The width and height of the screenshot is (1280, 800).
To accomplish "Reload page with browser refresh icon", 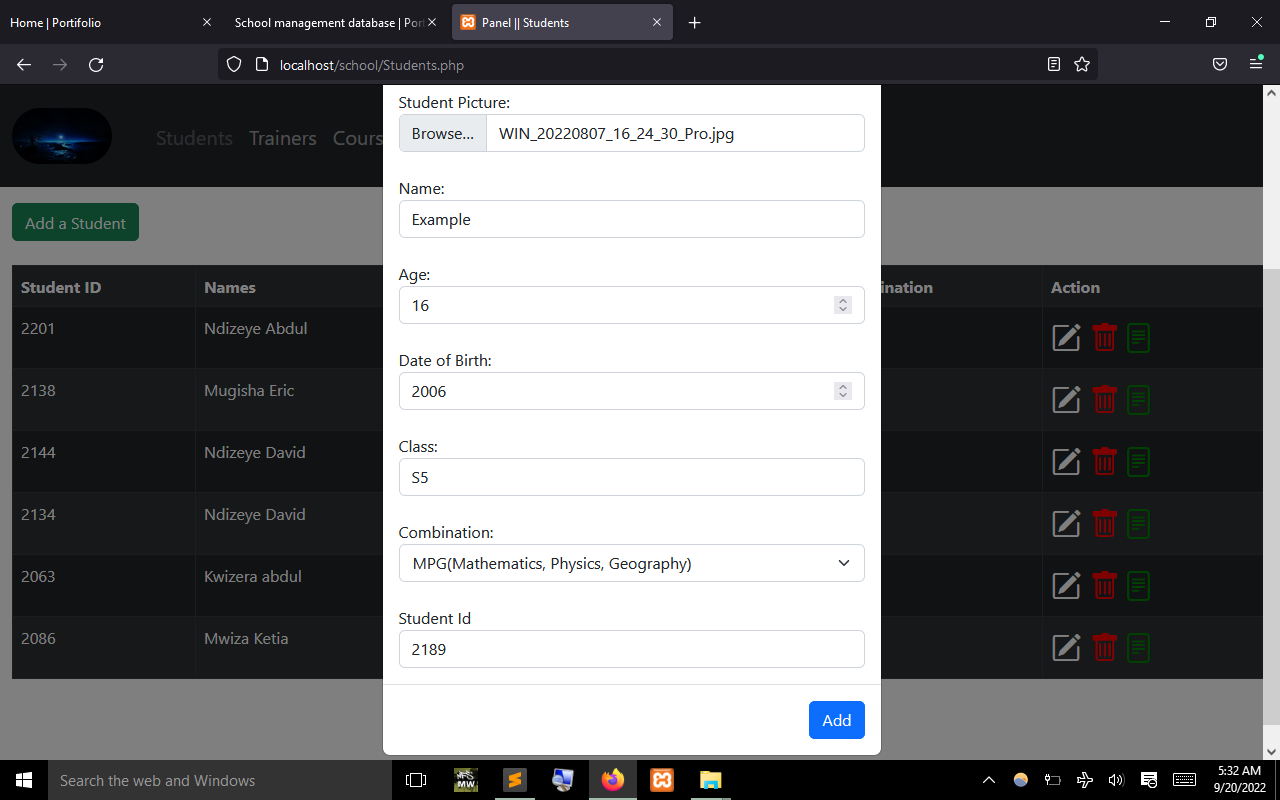I will (96, 65).
